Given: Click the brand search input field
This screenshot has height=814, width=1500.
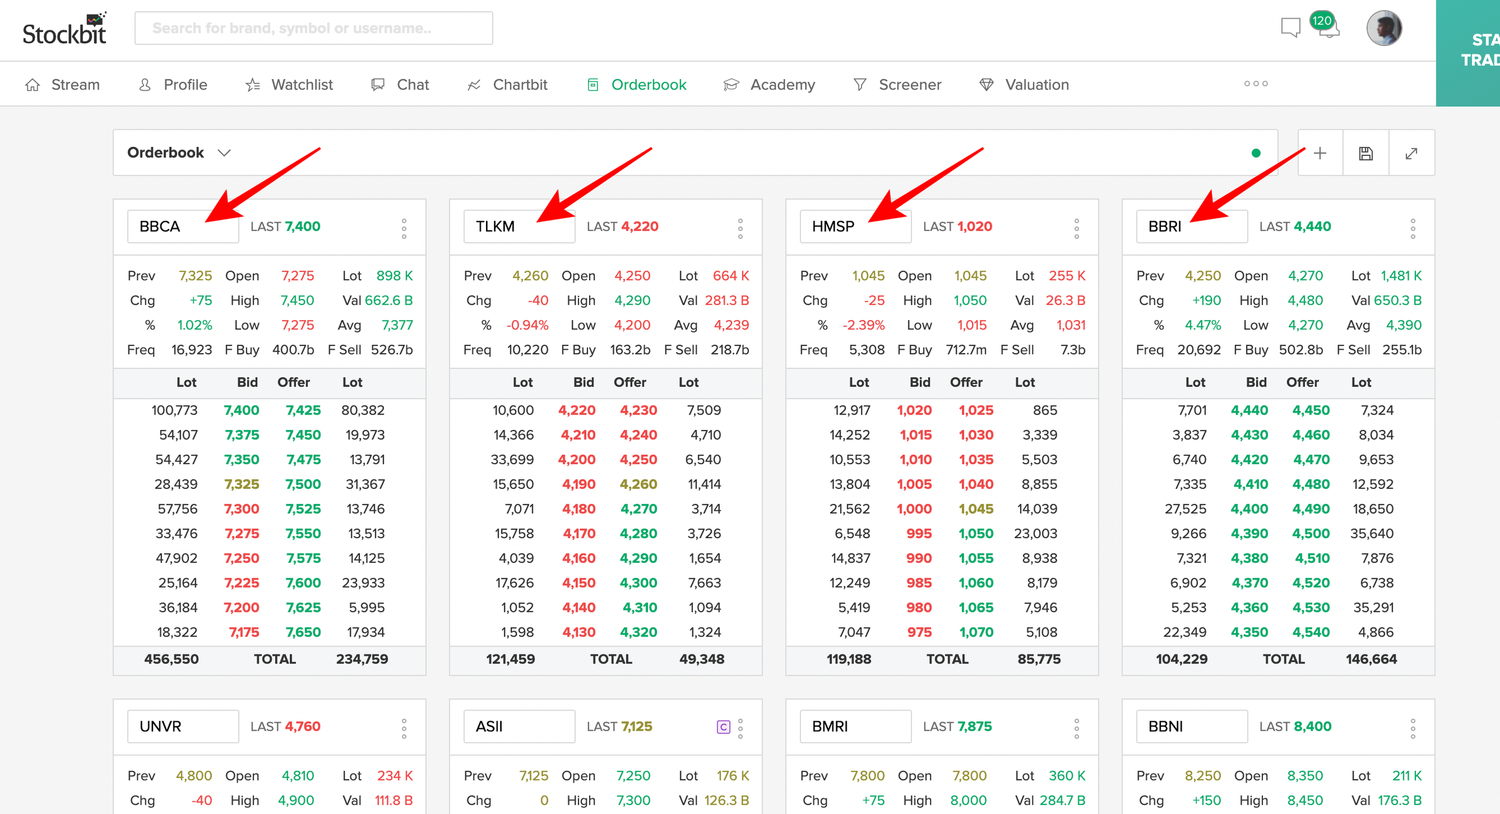Looking at the screenshot, I should [313, 28].
